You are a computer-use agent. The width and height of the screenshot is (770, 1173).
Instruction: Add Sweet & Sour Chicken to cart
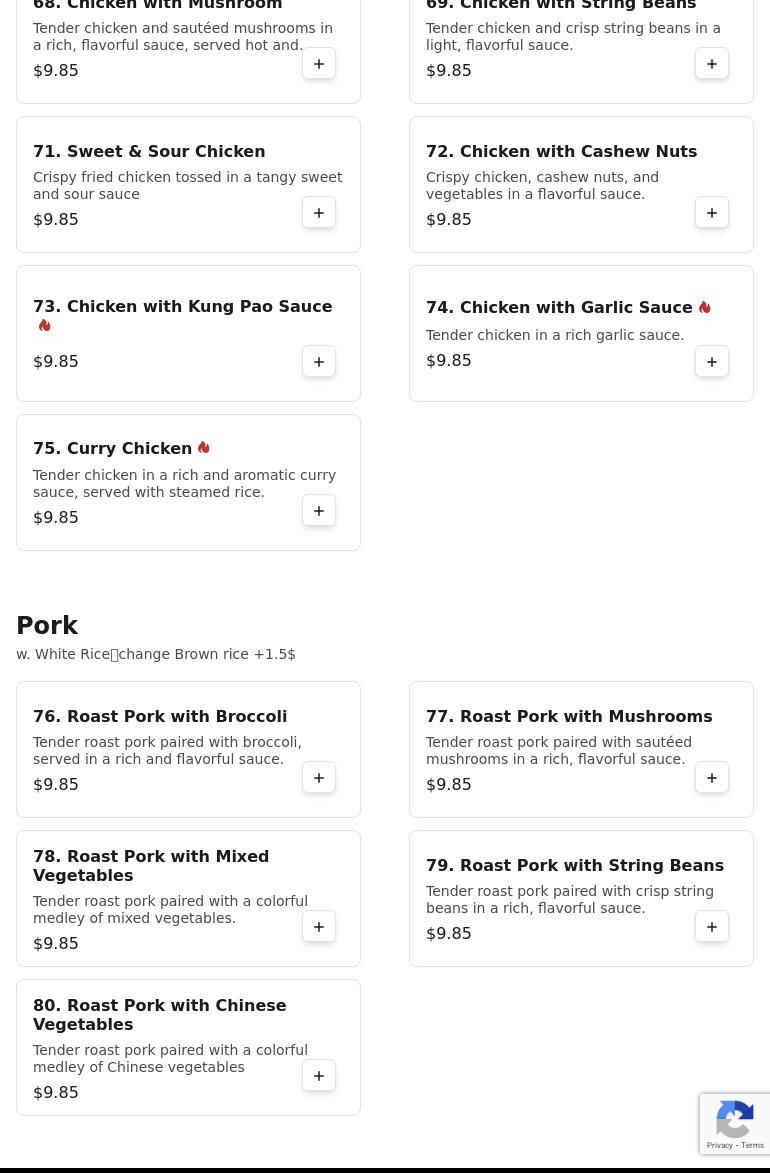(x=319, y=213)
